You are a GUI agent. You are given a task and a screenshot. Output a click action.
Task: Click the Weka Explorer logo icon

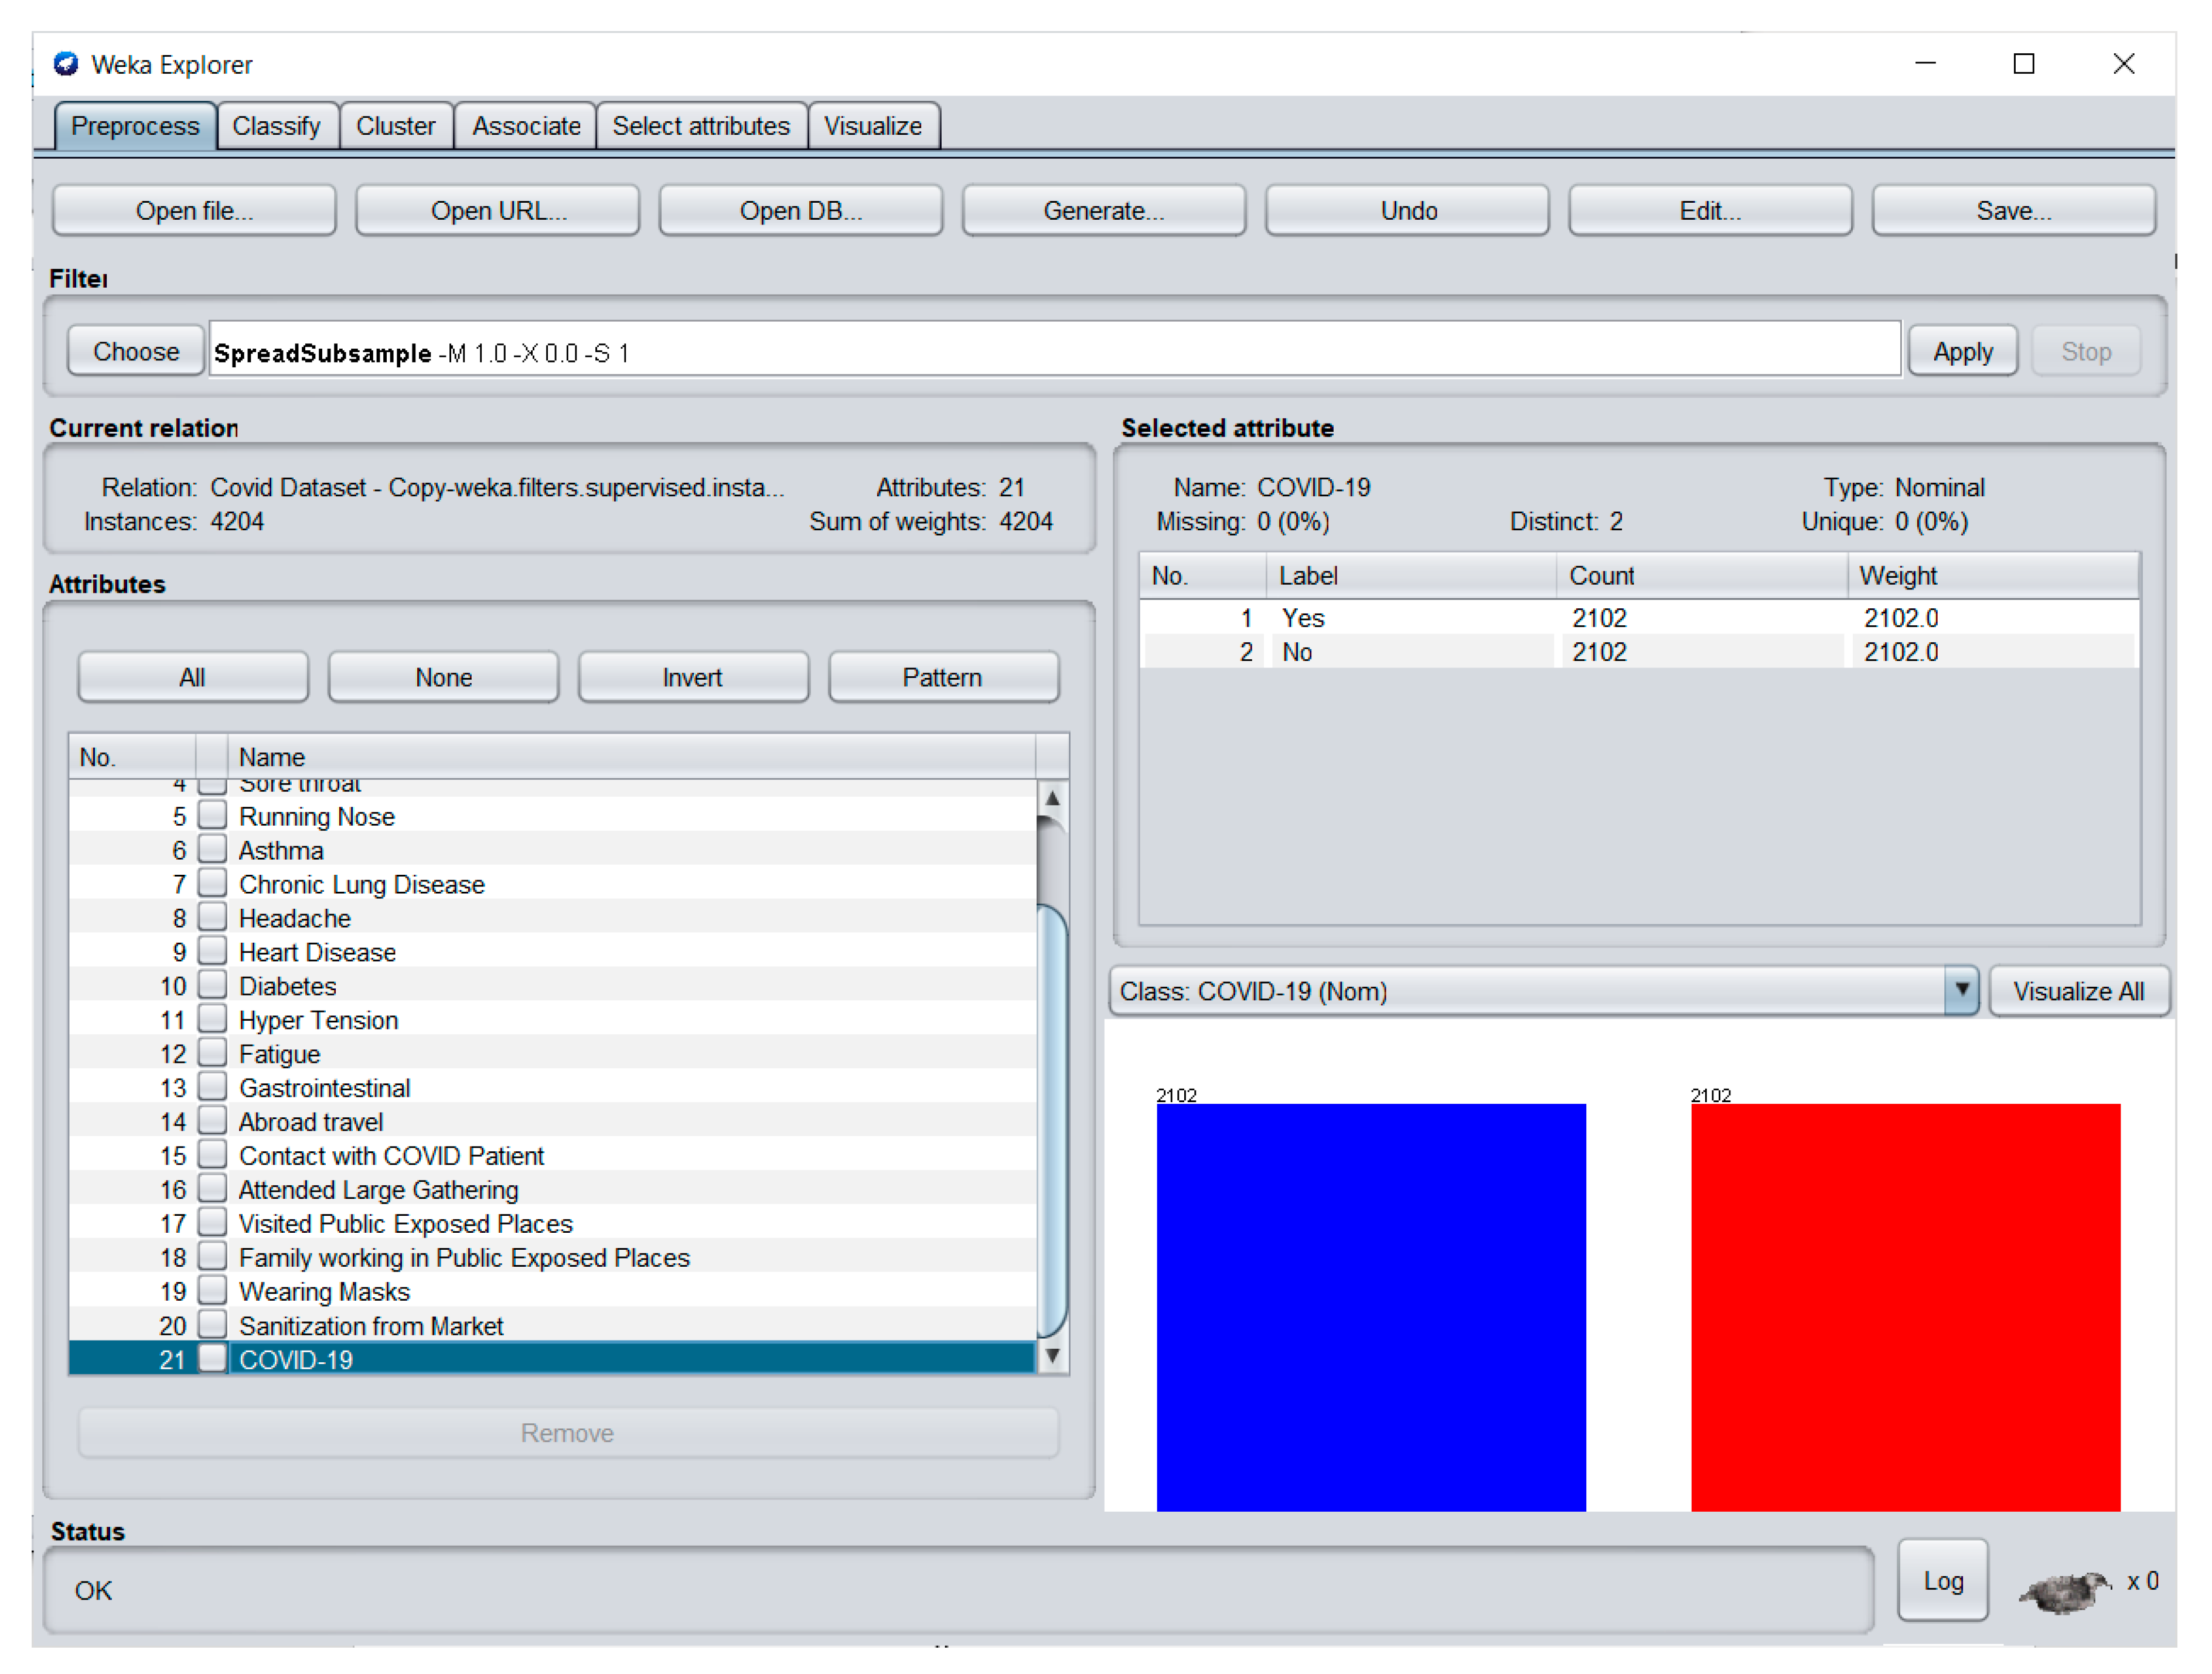(66, 64)
